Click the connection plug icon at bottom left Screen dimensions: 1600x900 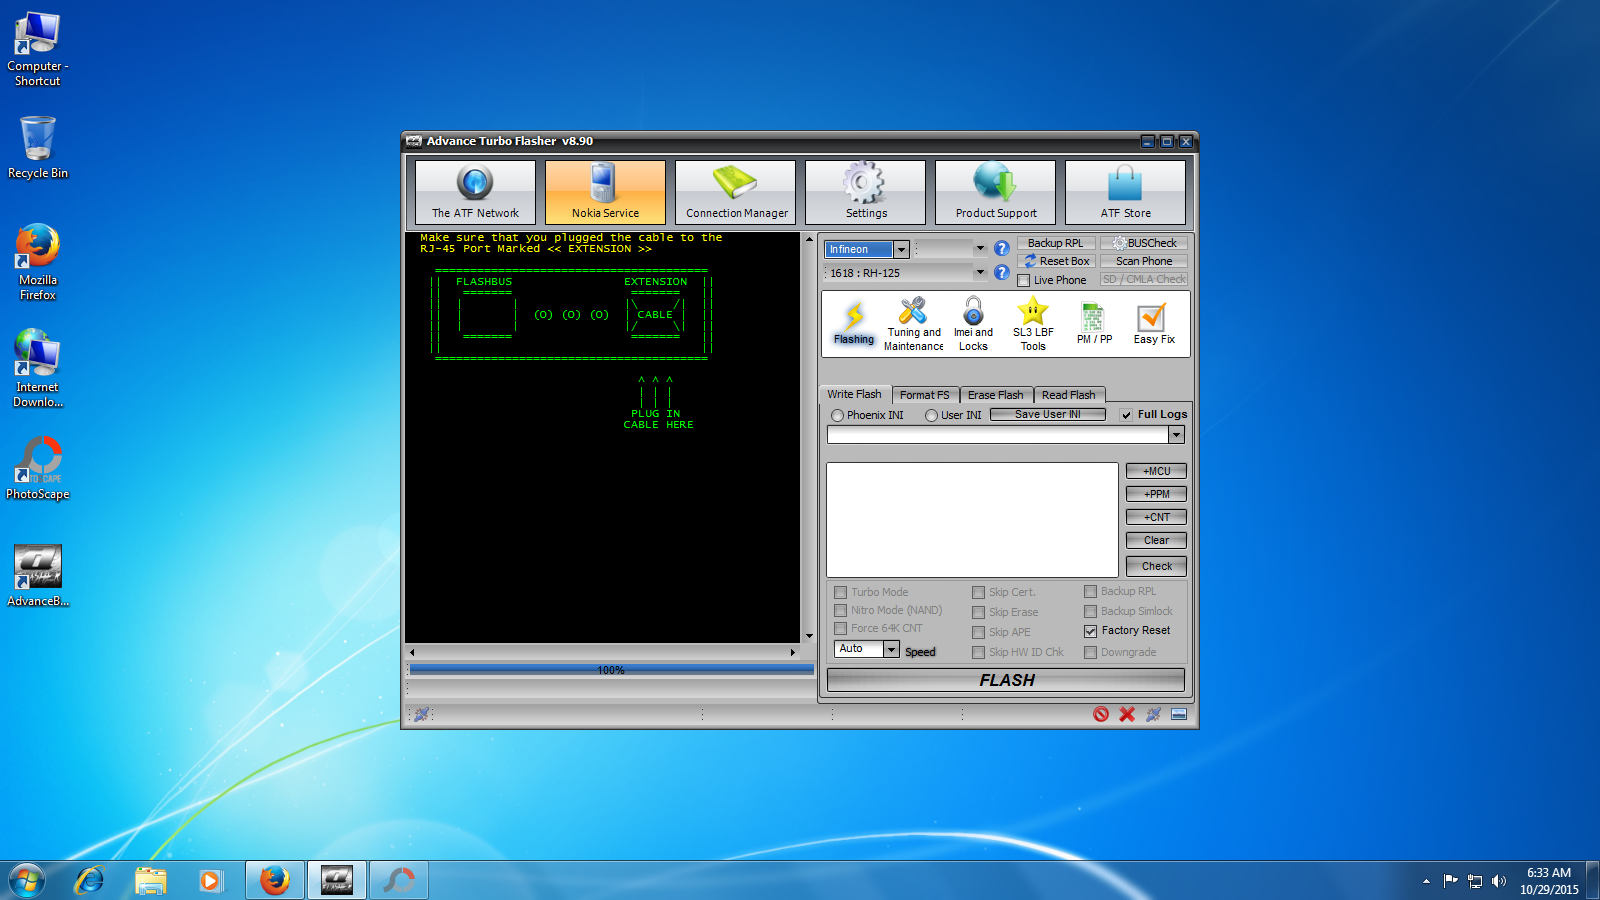click(x=422, y=714)
